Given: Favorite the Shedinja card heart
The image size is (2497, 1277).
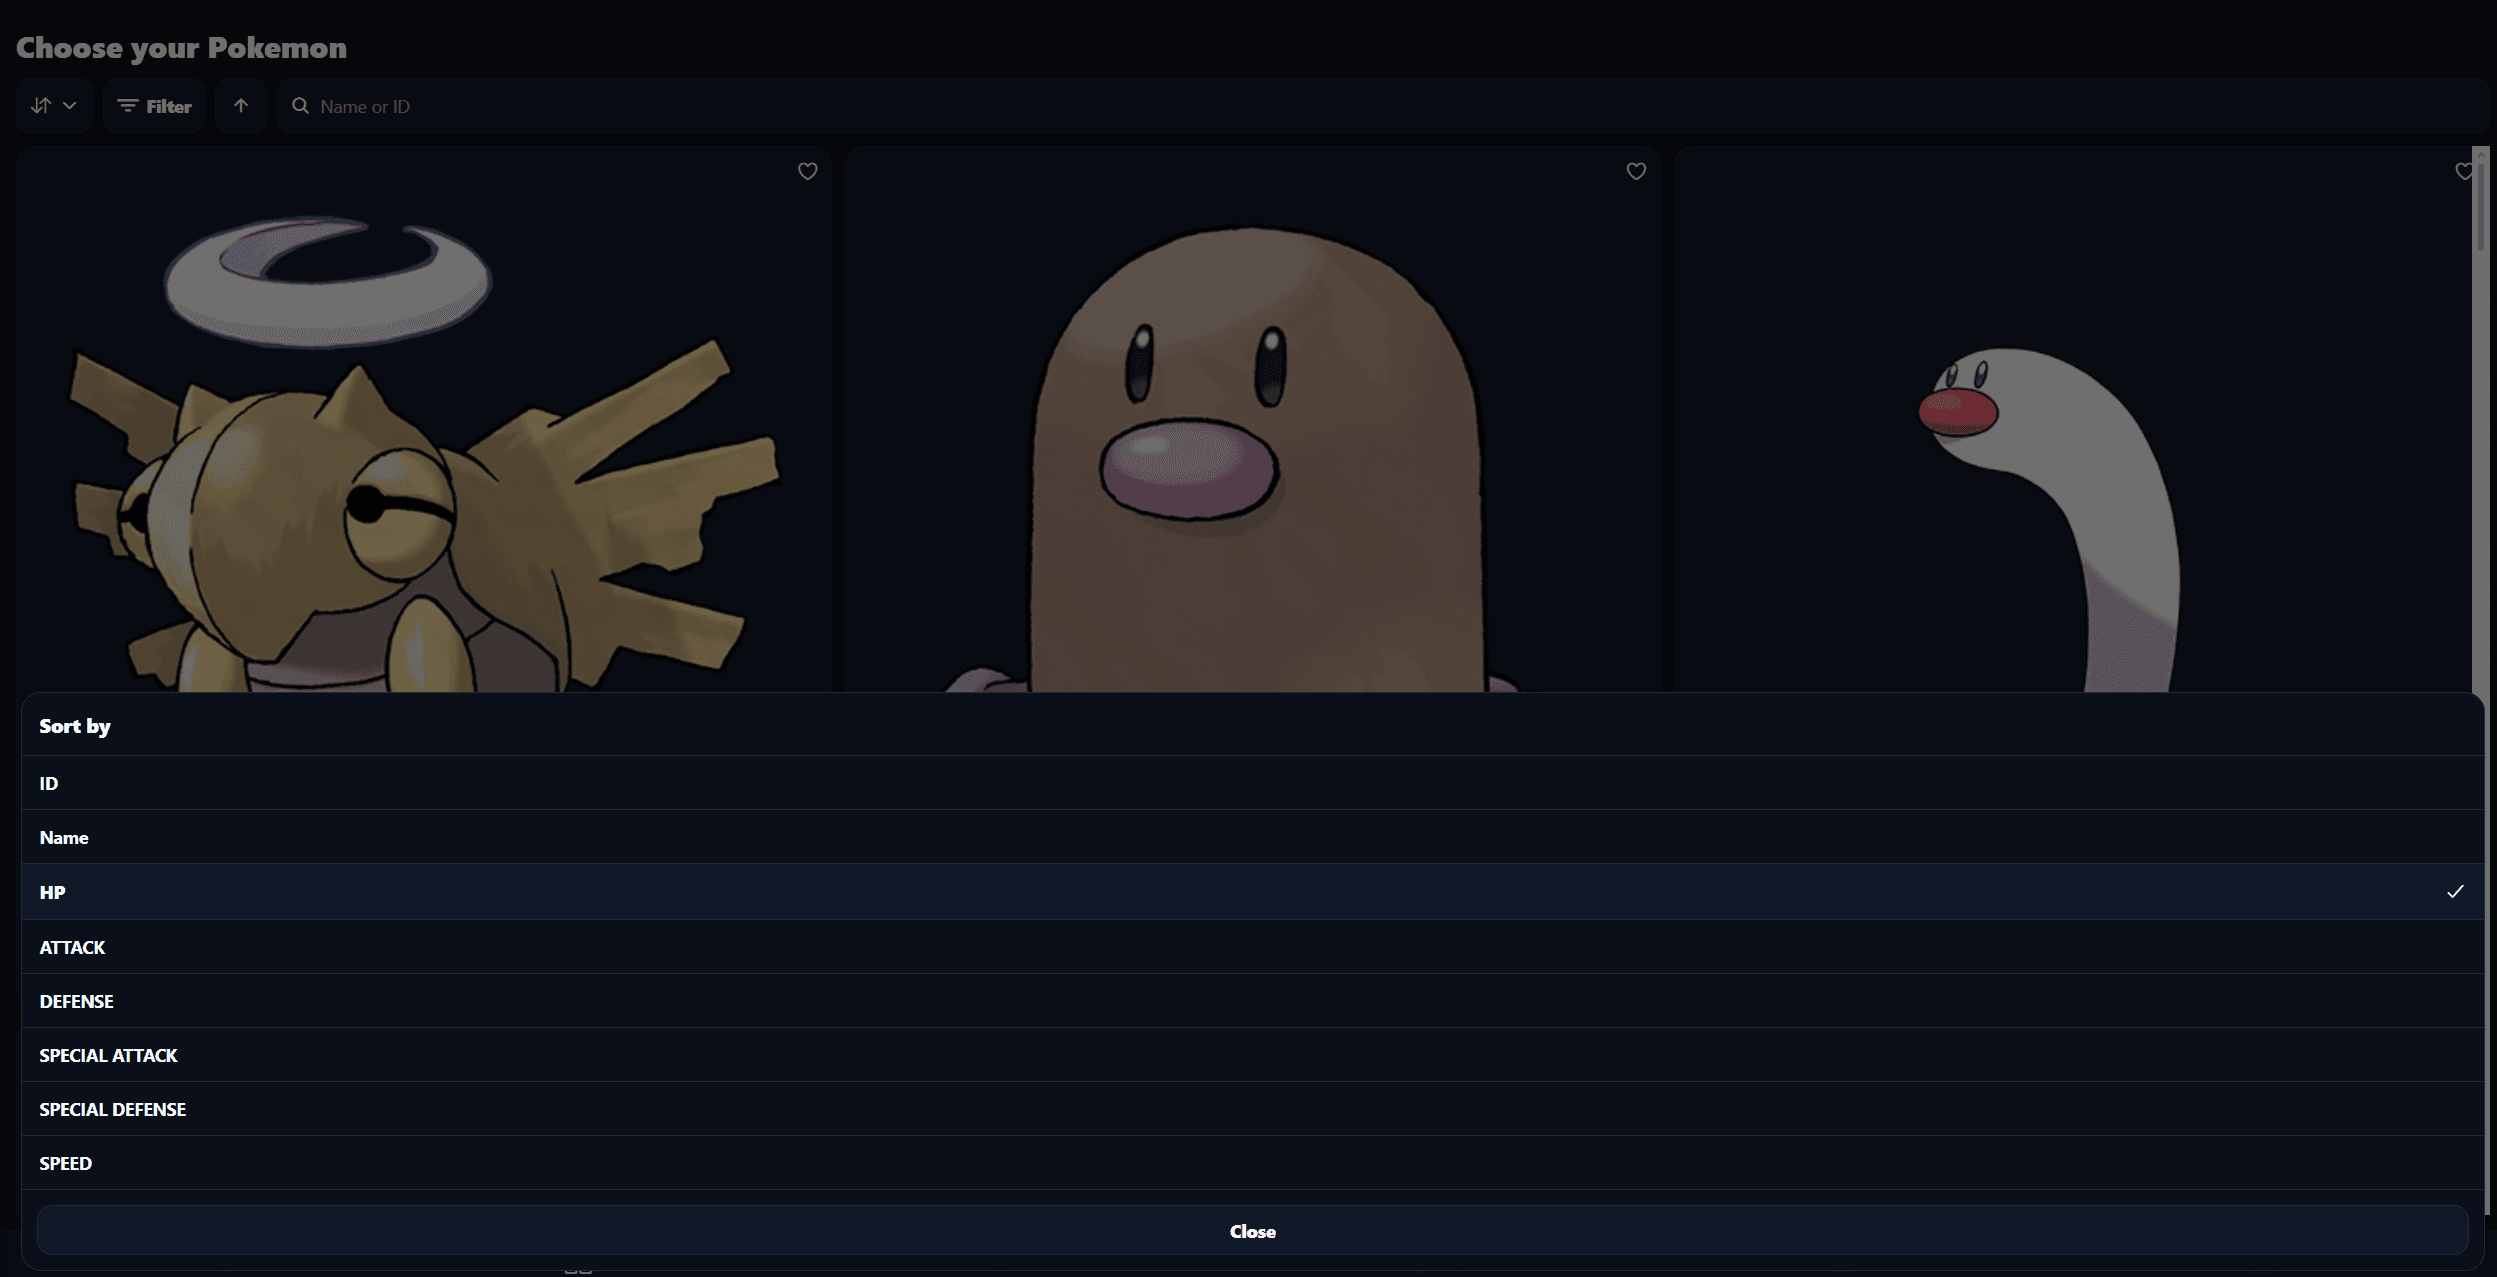Looking at the screenshot, I should 808,171.
